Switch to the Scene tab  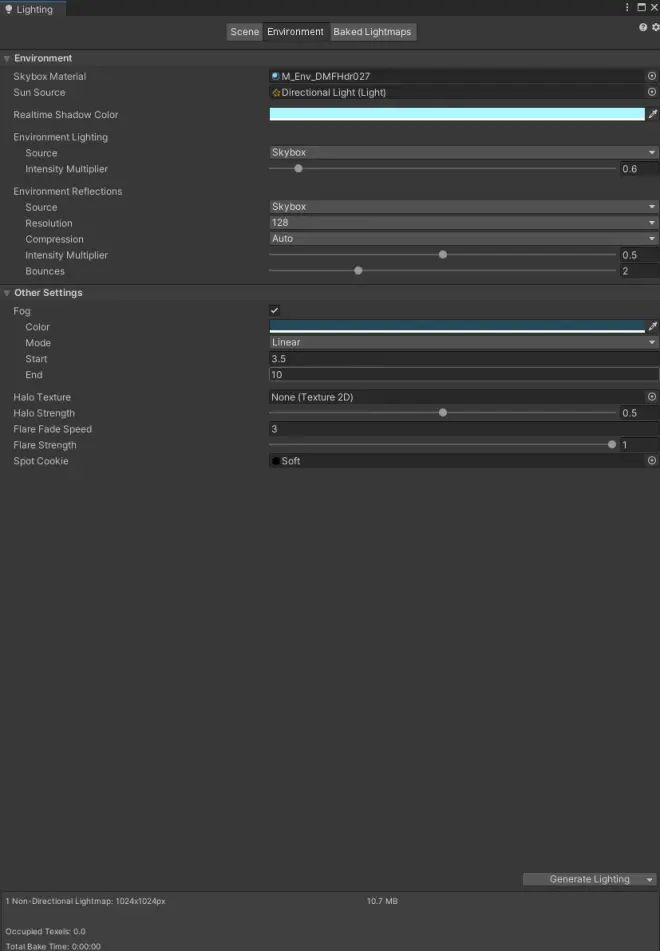coord(244,32)
